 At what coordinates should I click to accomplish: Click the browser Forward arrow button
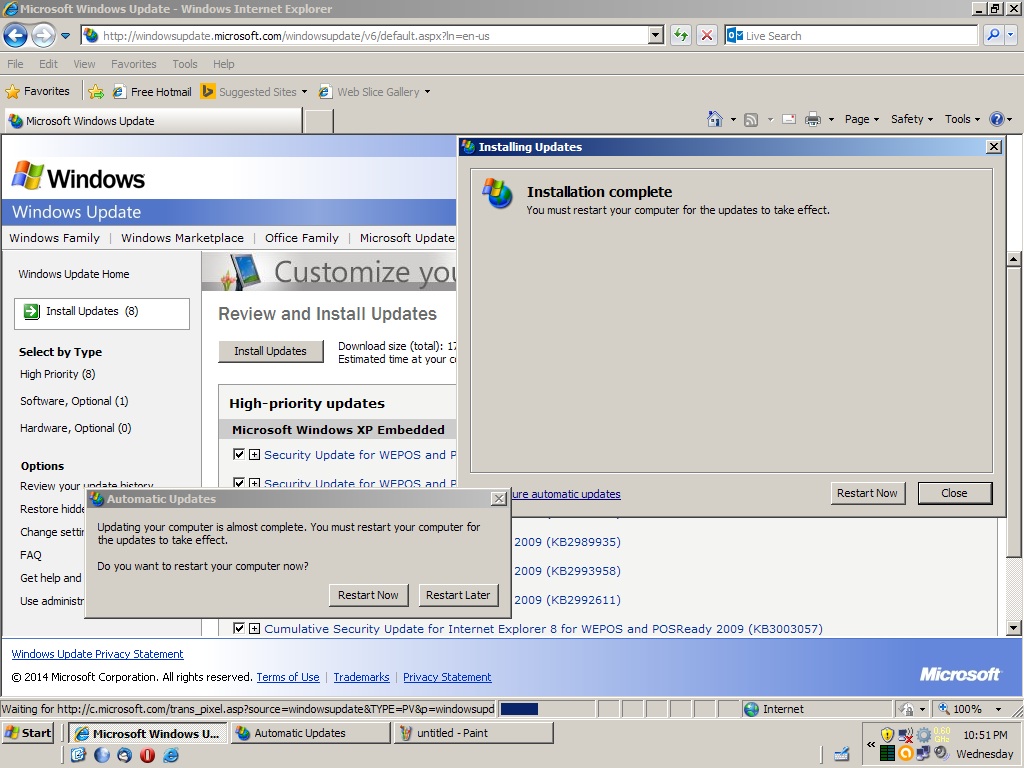[x=43, y=35]
